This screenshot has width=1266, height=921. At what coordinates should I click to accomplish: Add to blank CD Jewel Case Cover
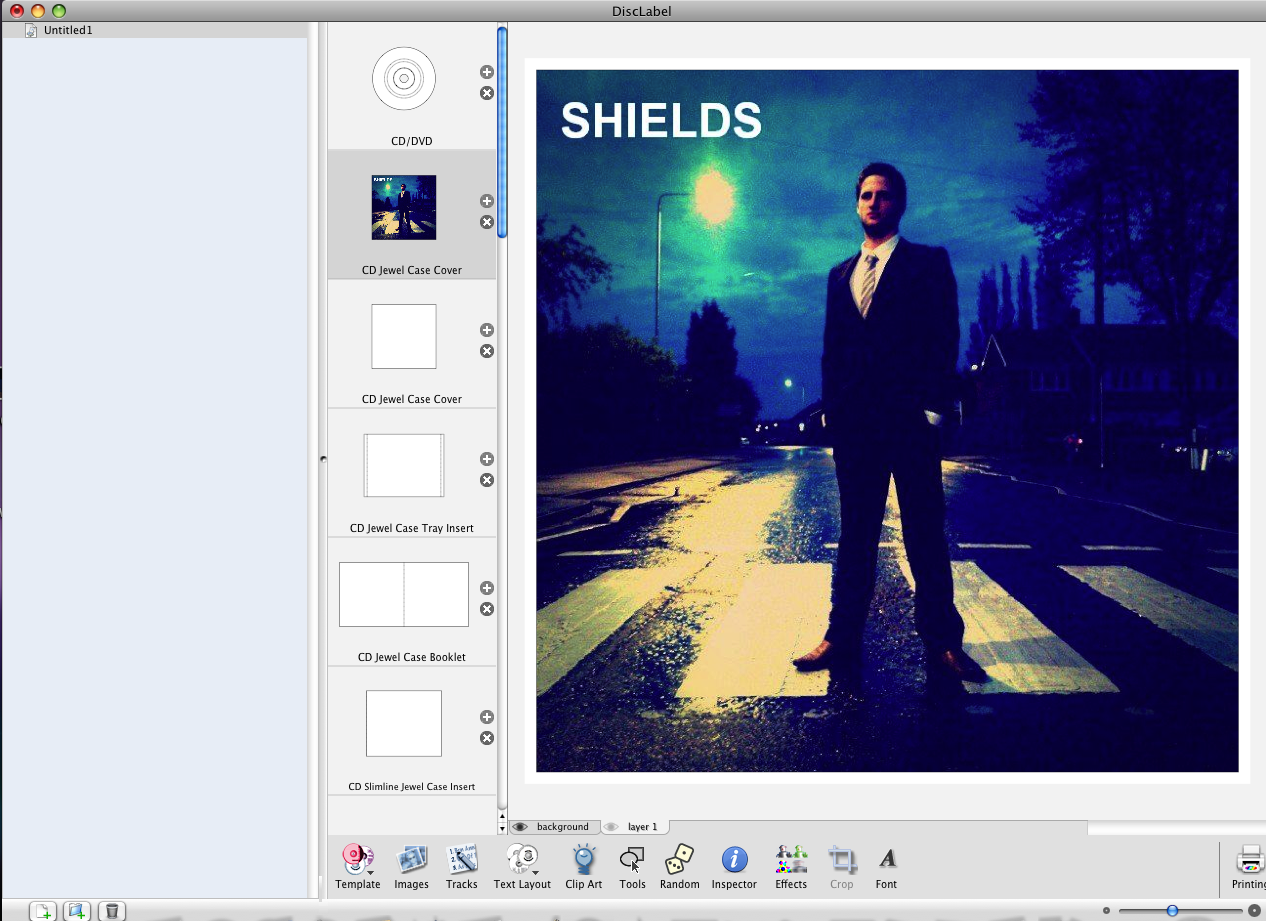click(x=487, y=330)
